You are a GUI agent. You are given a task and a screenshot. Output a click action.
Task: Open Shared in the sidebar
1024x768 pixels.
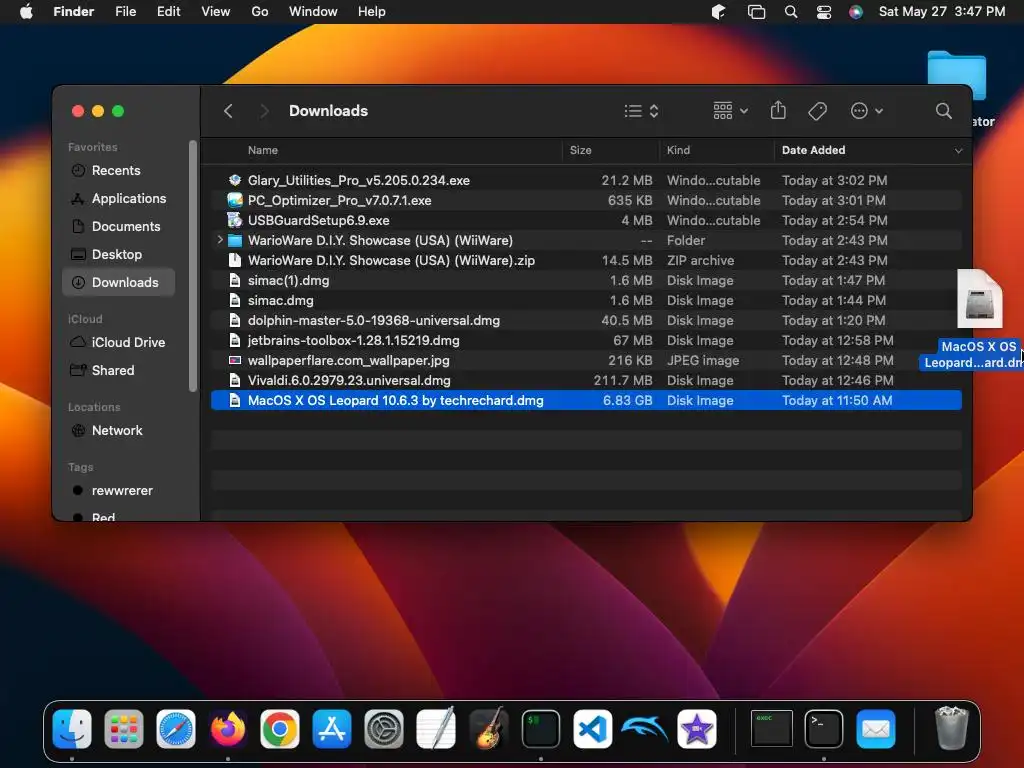click(118, 370)
